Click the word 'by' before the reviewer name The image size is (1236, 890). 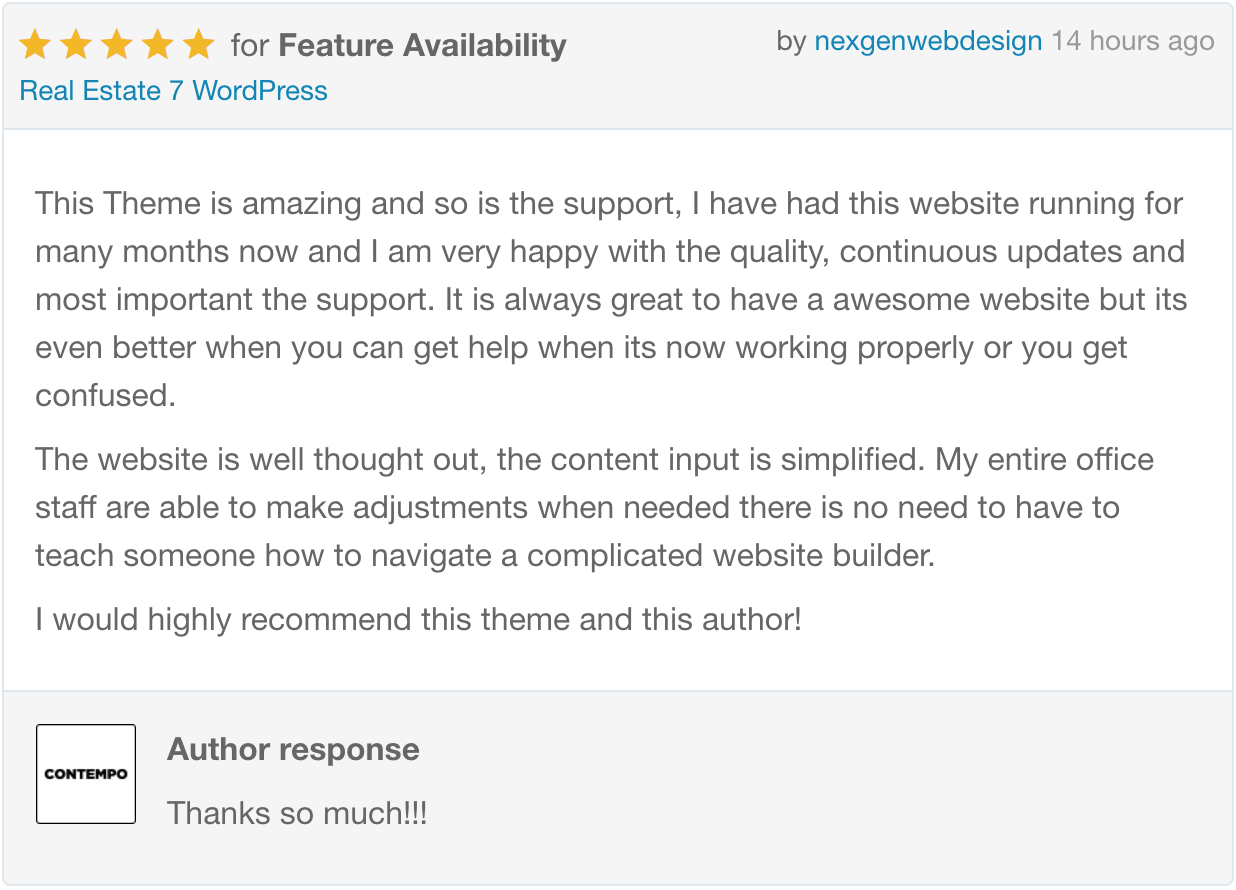point(791,42)
